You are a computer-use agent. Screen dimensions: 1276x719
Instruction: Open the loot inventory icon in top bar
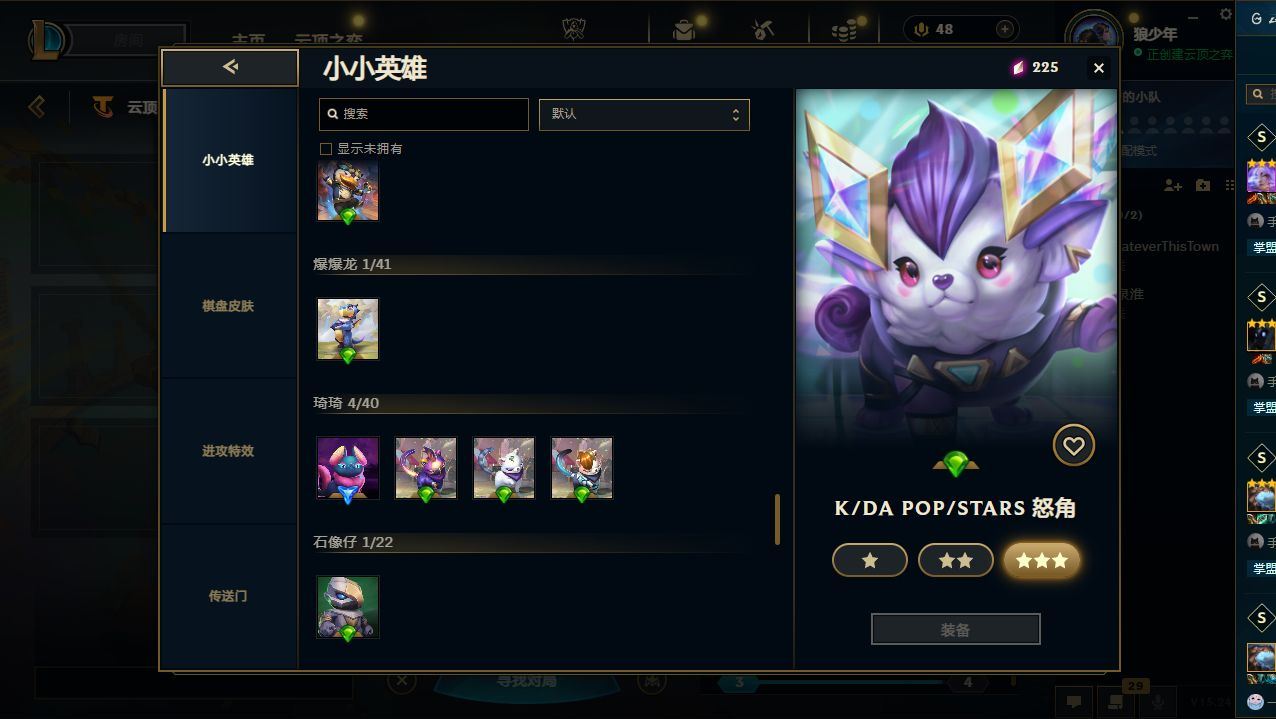(684, 30)
